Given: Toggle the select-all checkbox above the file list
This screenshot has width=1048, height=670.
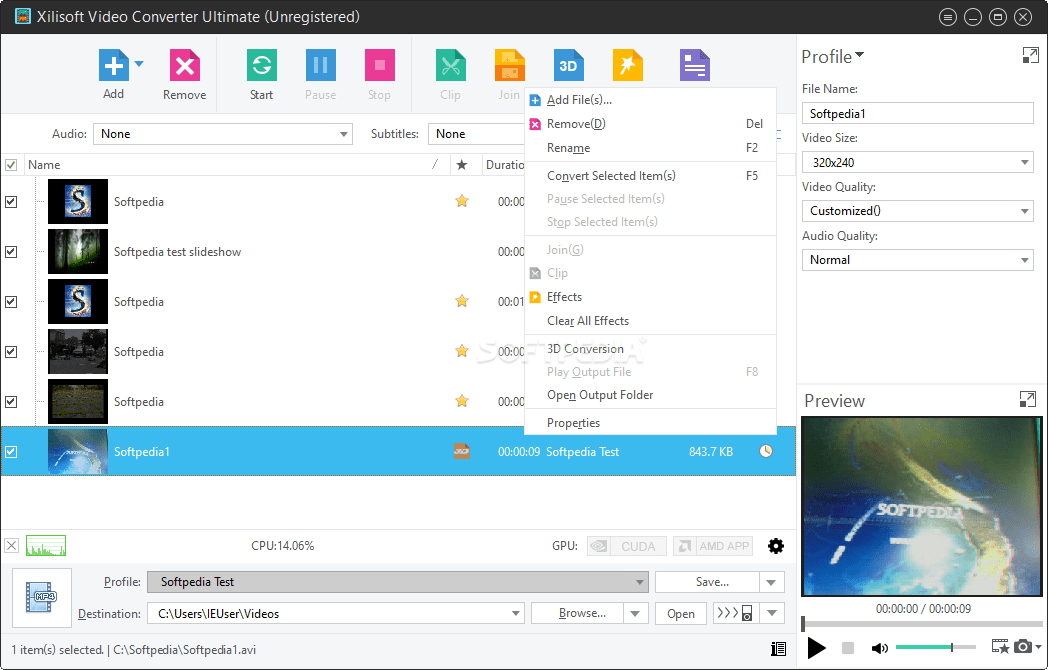Looking at the screenshot, I should (x=12, y=164).
